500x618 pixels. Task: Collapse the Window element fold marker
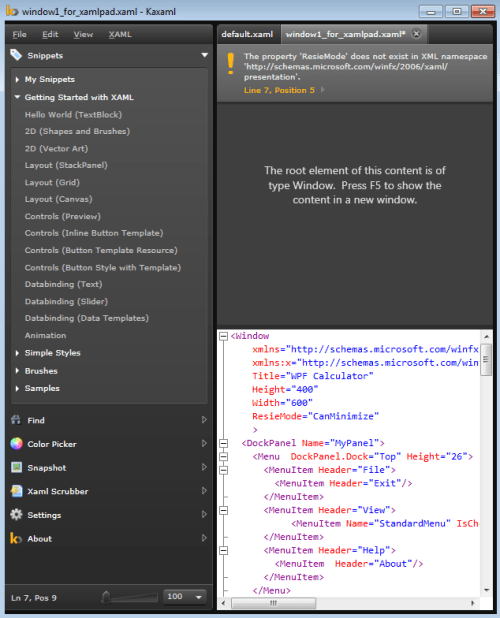223,336
